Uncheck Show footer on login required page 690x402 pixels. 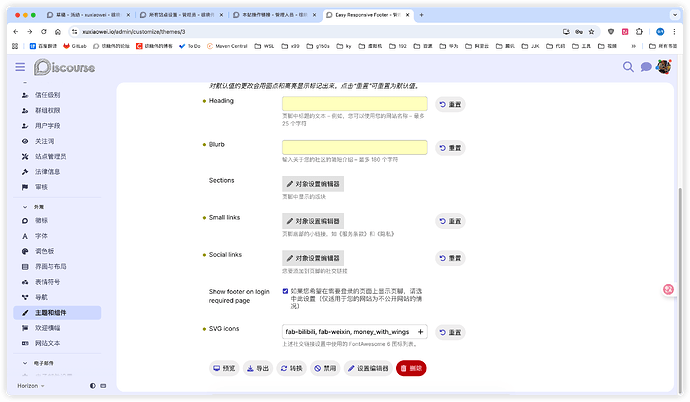coord(286,291)
